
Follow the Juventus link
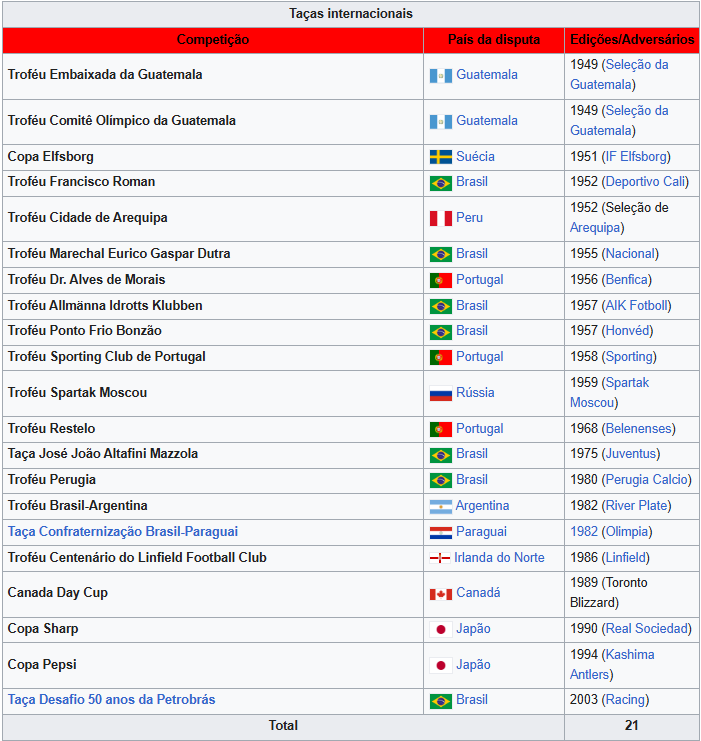click(631, 454)
